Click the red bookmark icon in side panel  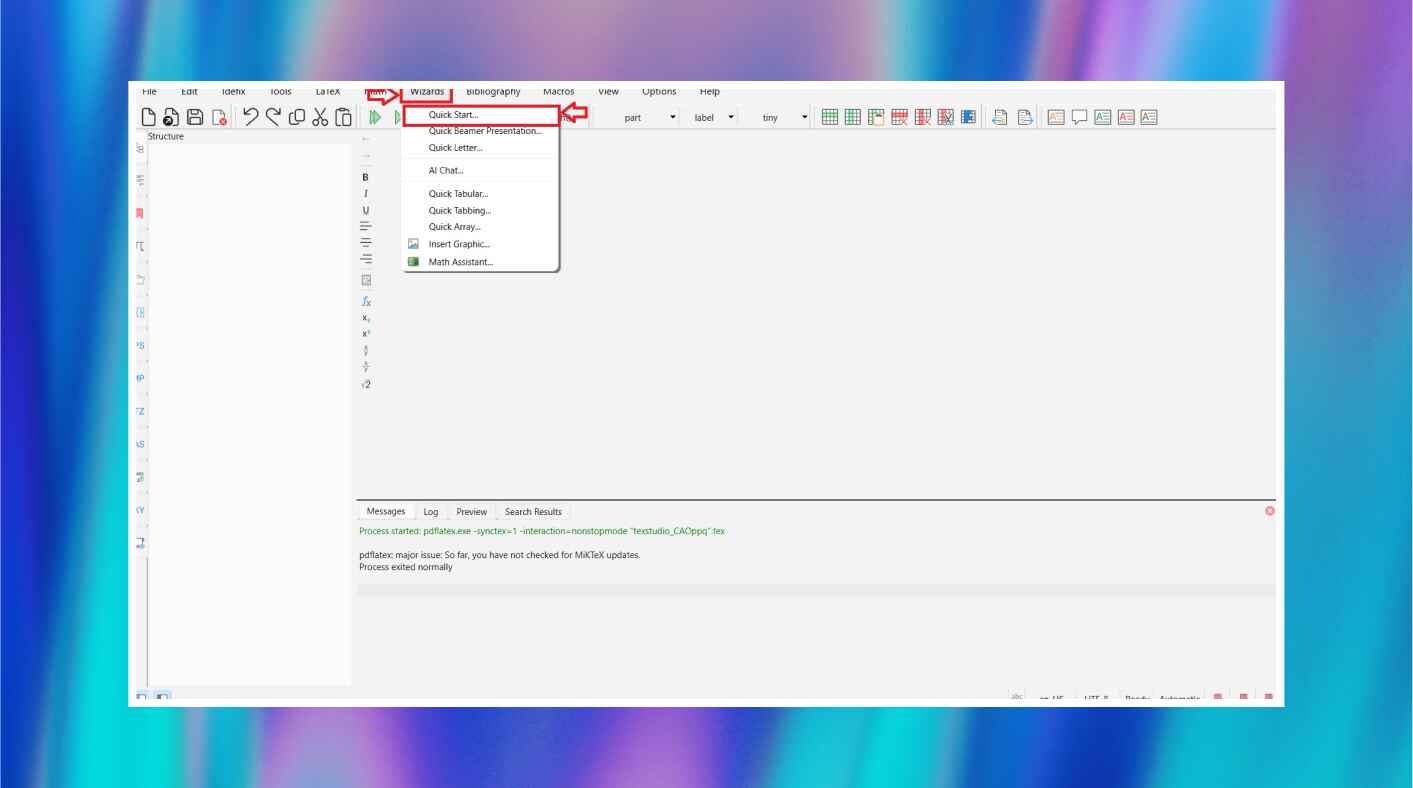(x=140, y=213)
